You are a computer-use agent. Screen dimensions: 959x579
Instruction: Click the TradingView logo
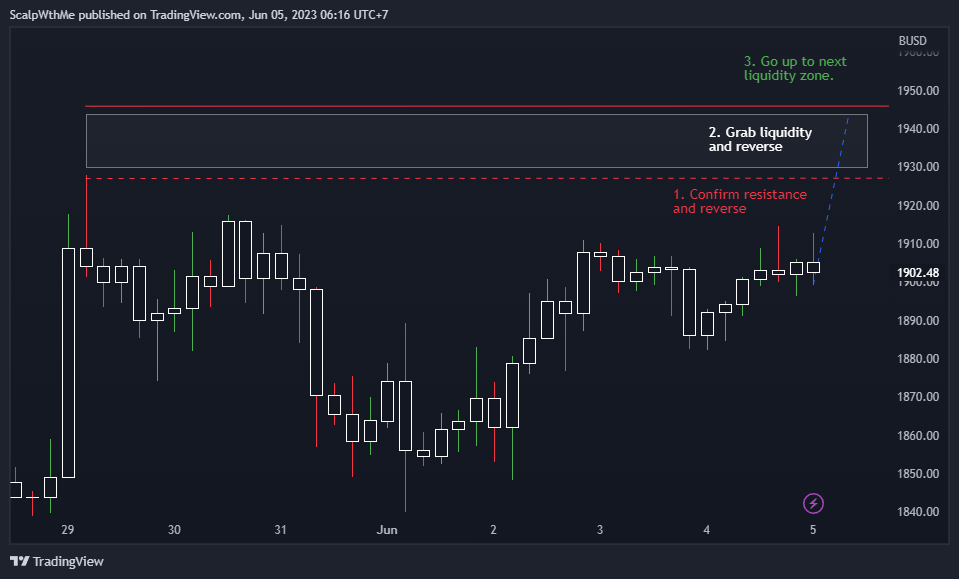click(x=57, y=561)
